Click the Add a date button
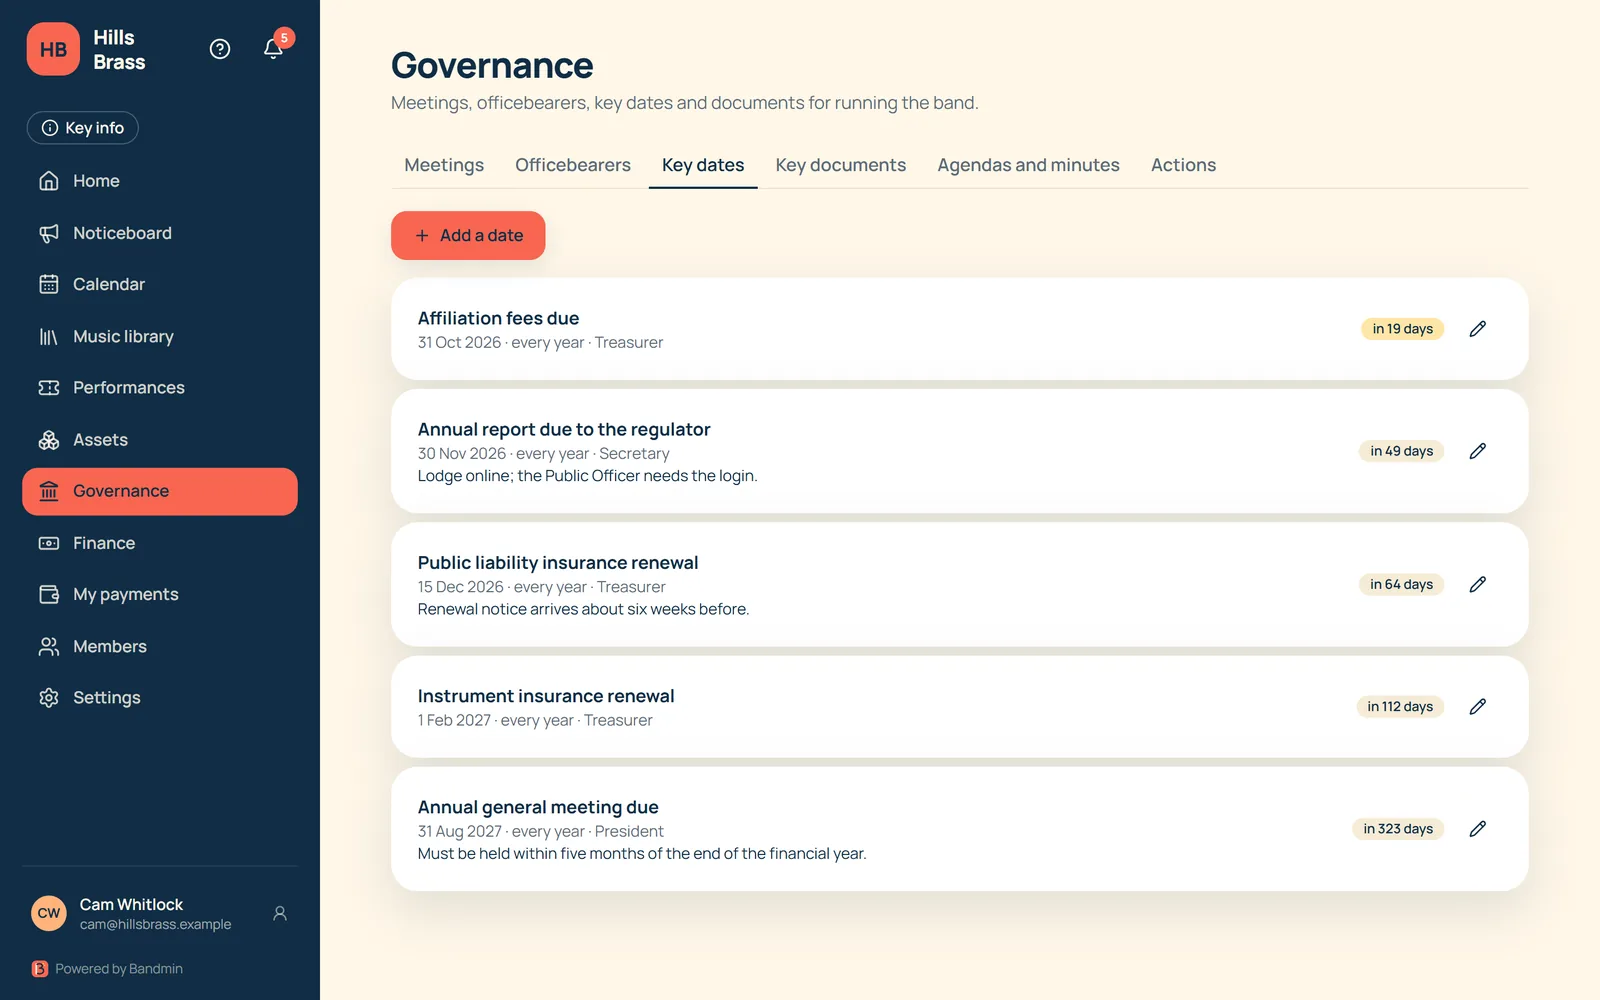The height and width of the screenshot is (1000, 1600). 468,235
